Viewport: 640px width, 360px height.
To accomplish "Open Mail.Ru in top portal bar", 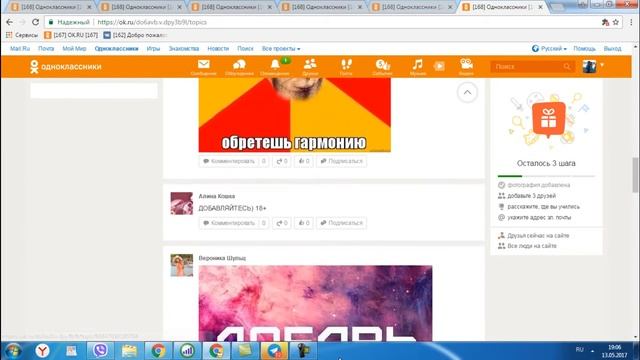I will 20,49.
